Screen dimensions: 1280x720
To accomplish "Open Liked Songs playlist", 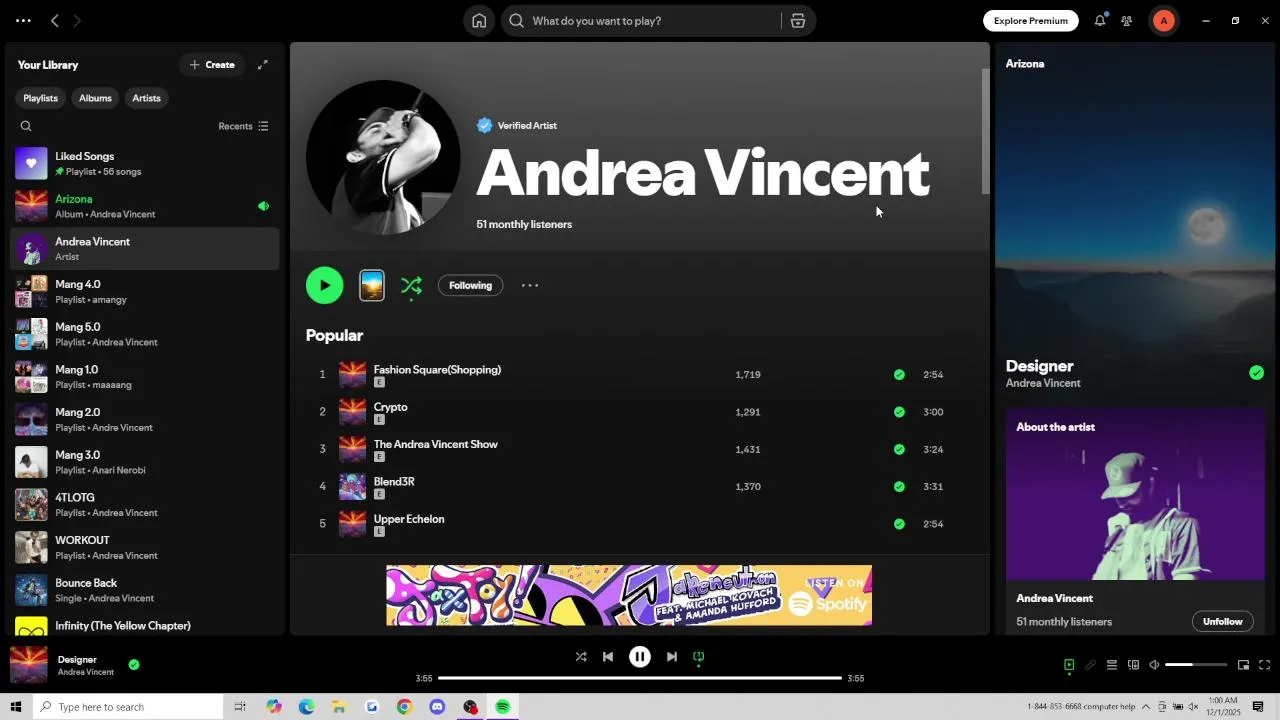I will [144, 163].
